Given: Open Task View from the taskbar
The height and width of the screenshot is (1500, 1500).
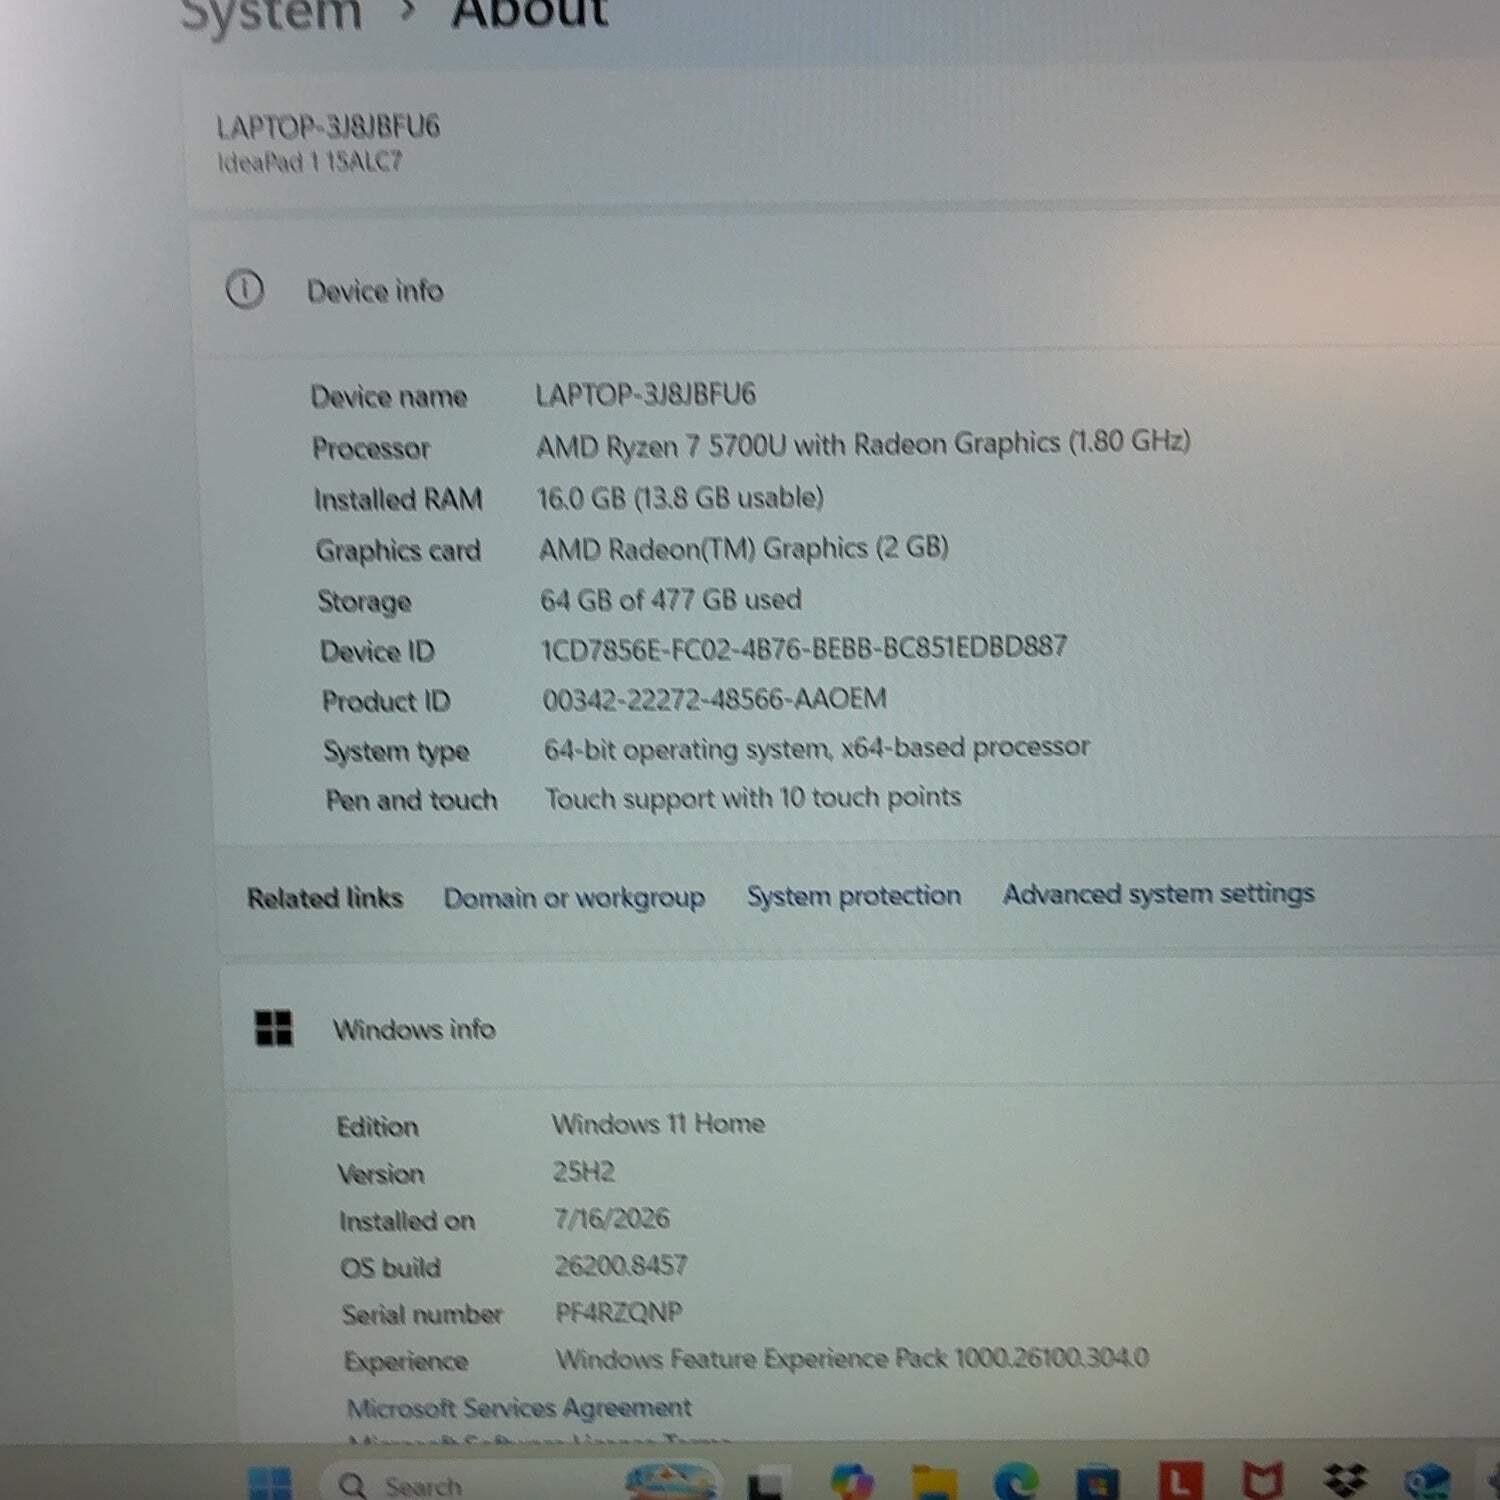Looking at the screenshot, I should 768,1485.
